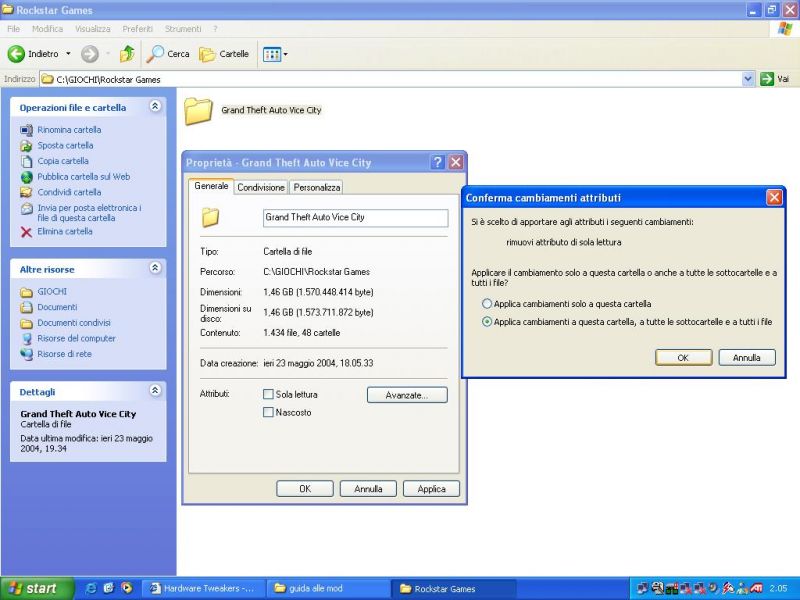Select apply changes to all sottocartelle and file
Image resolution: width=800 pixels, height=600 pixels.
(x=487, y=322)
